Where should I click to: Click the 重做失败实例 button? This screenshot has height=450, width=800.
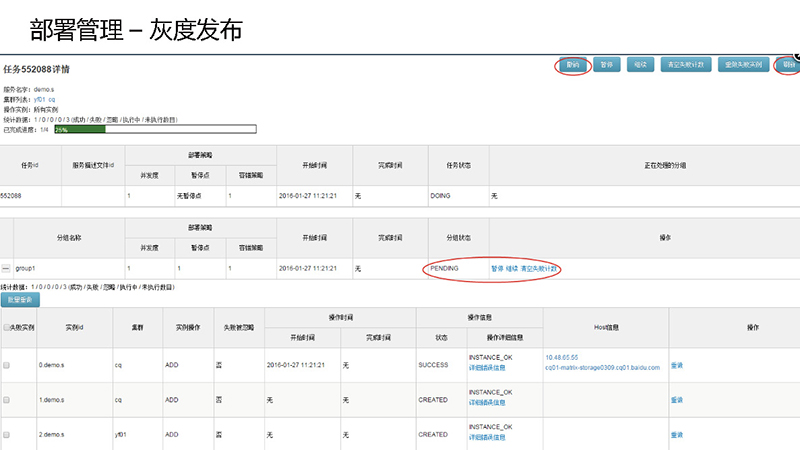pyautogui.click(x=743, y=65)
